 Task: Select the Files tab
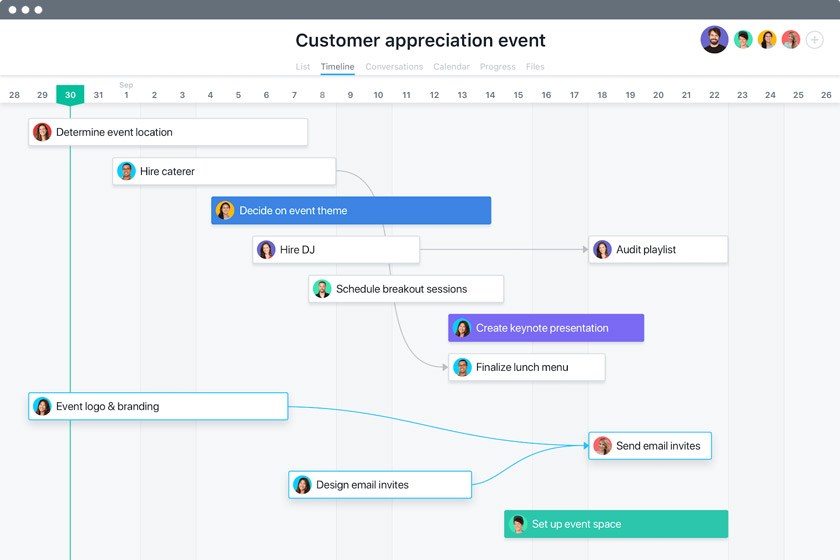[535, 67]
